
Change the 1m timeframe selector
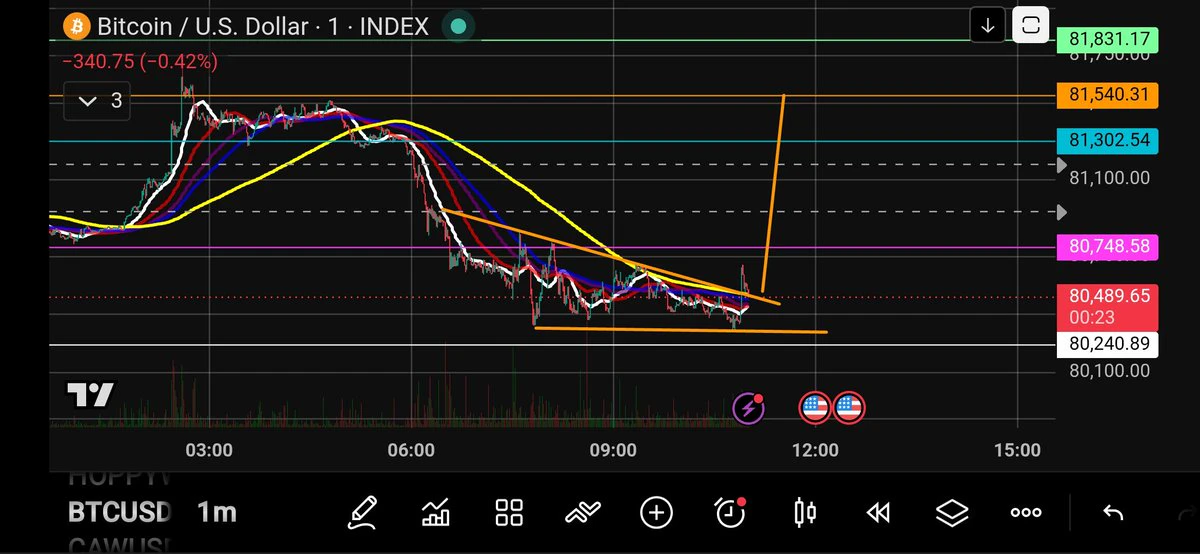click(217, 513)
